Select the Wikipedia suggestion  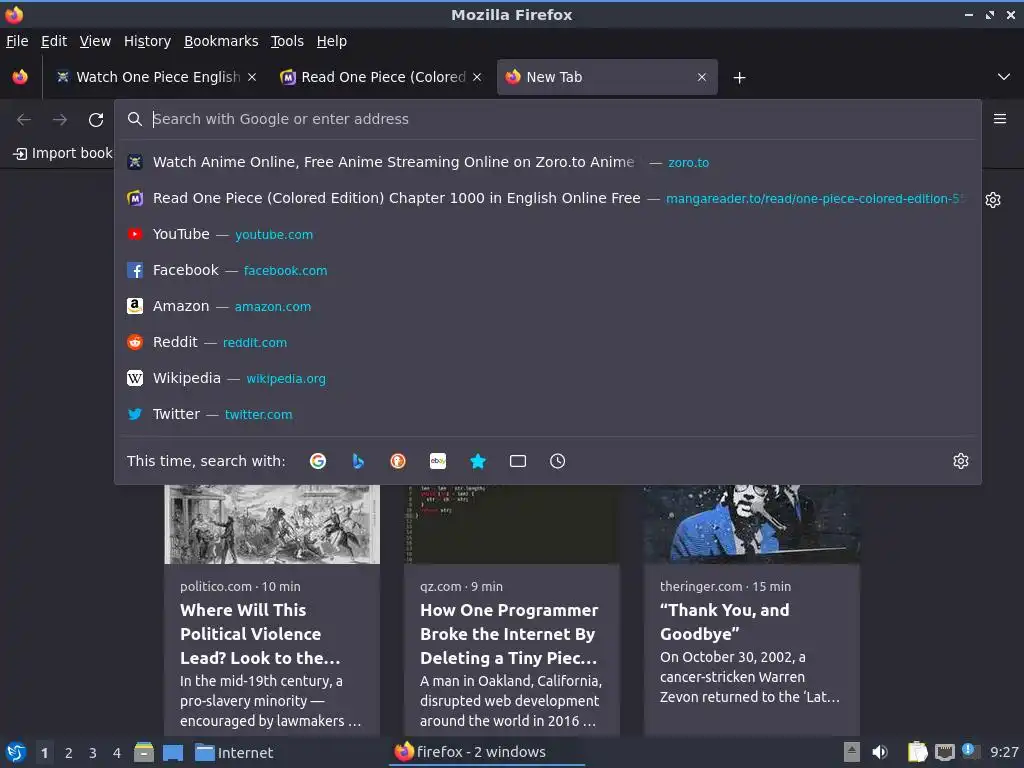pos(547,378)
